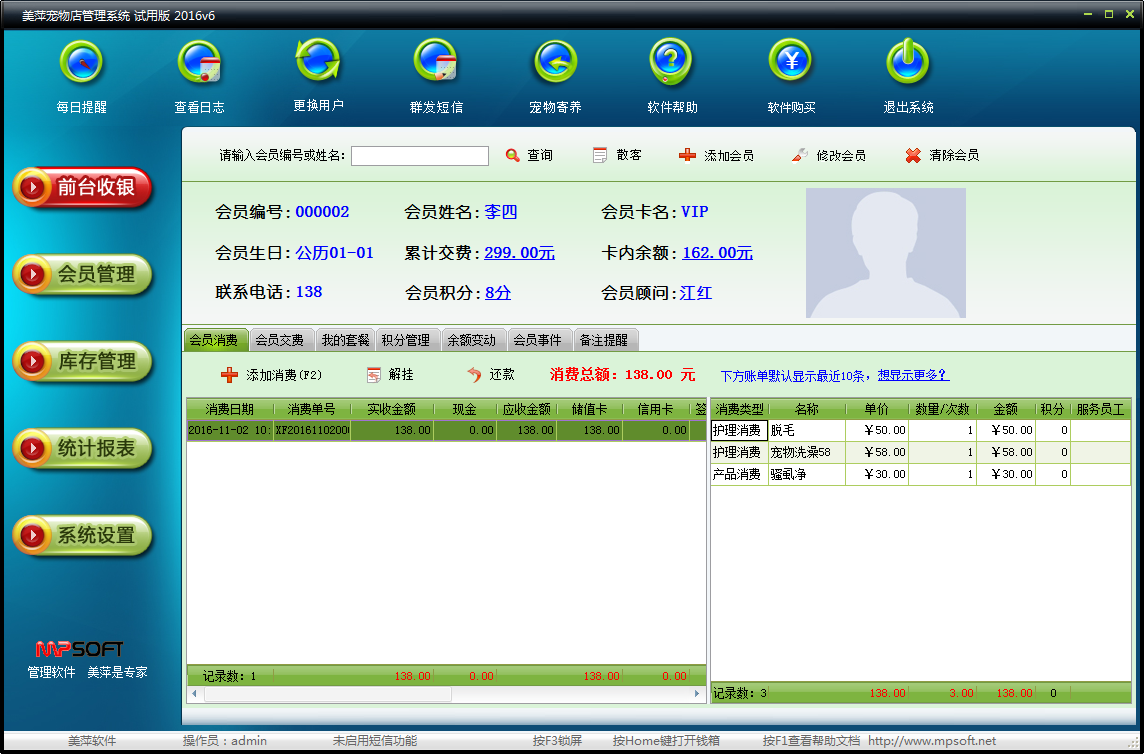This screenshot has height=754, width=1144.
Task: Open 统计报表 statistics sidebar button
Action: coord(83,449)
